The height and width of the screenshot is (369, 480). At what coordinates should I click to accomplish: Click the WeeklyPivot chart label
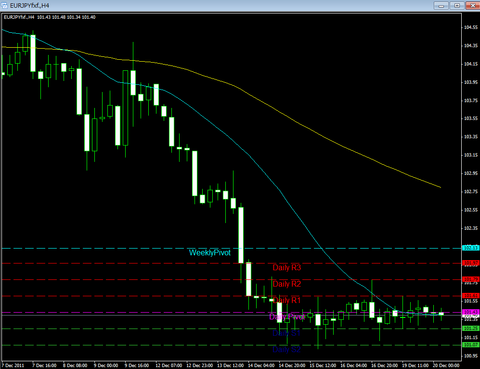210,253
